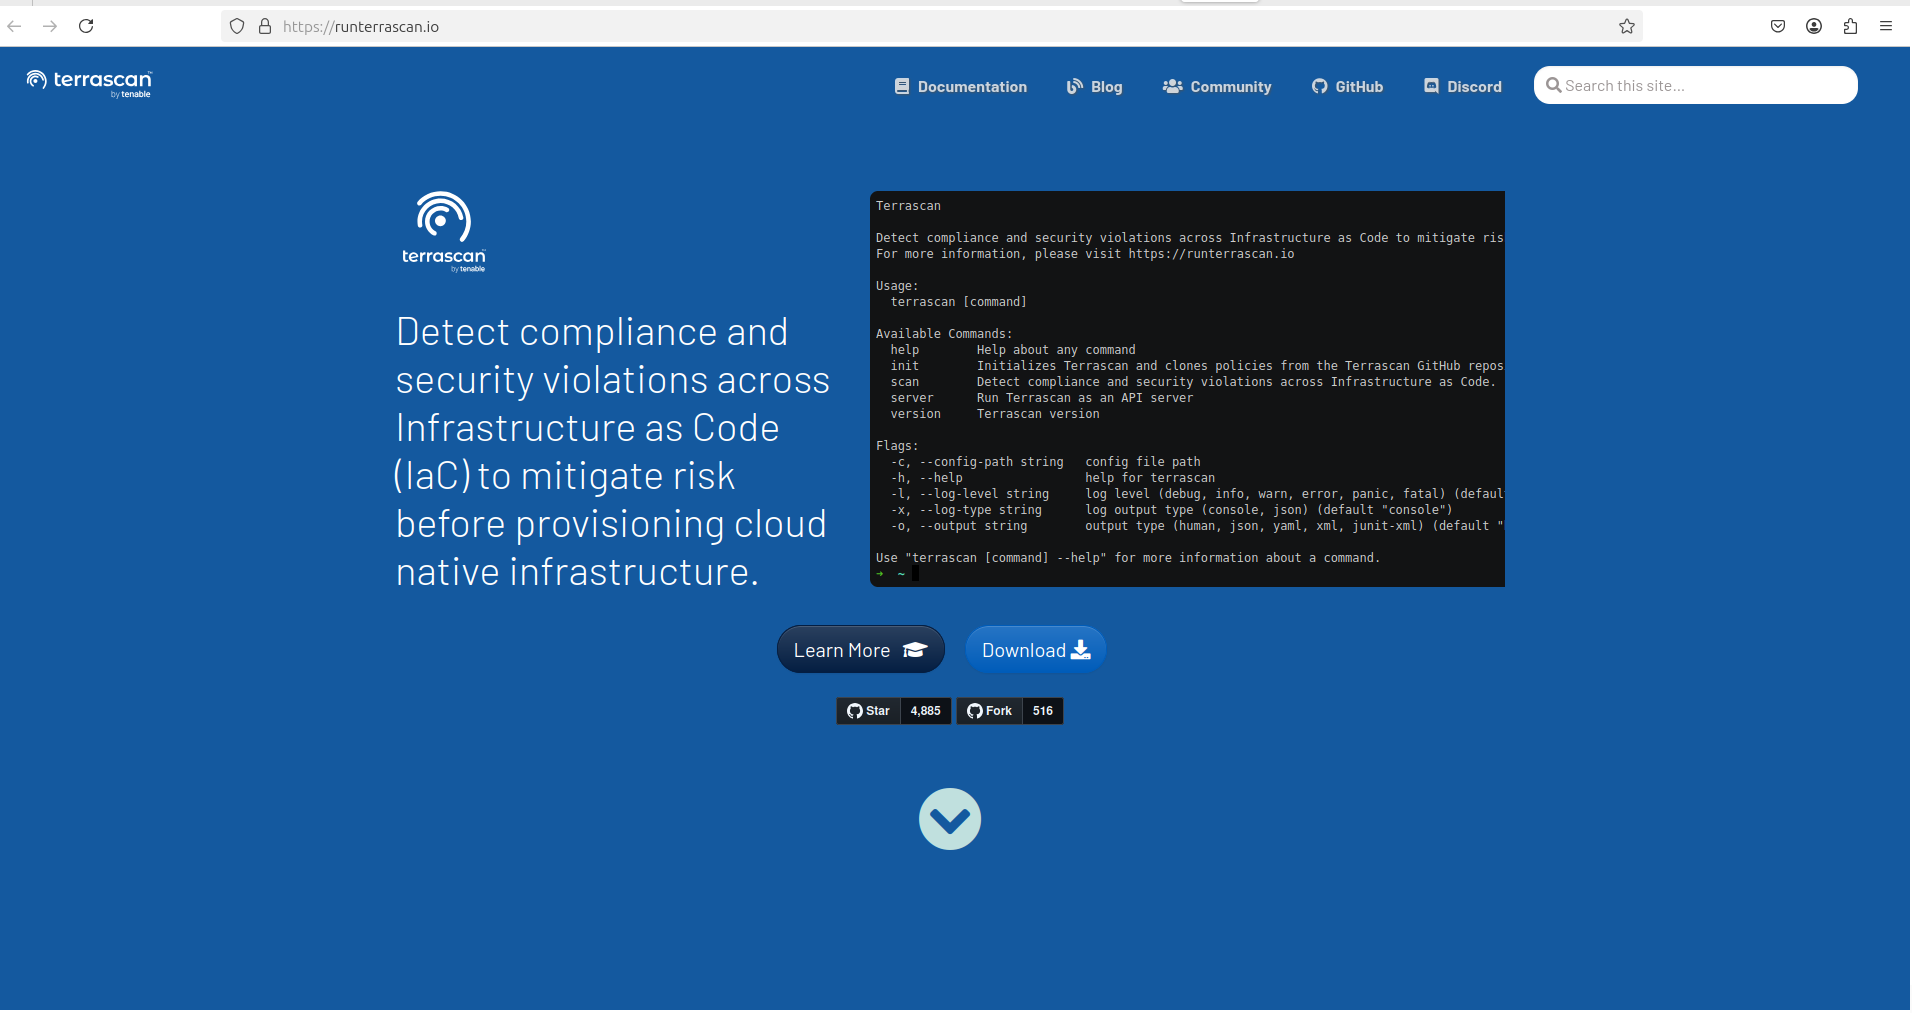Image resolution: width=1912 pixels, height=1013 pixels.
Task: Click the large Terrascan hero logo
Action: (444, 232)
